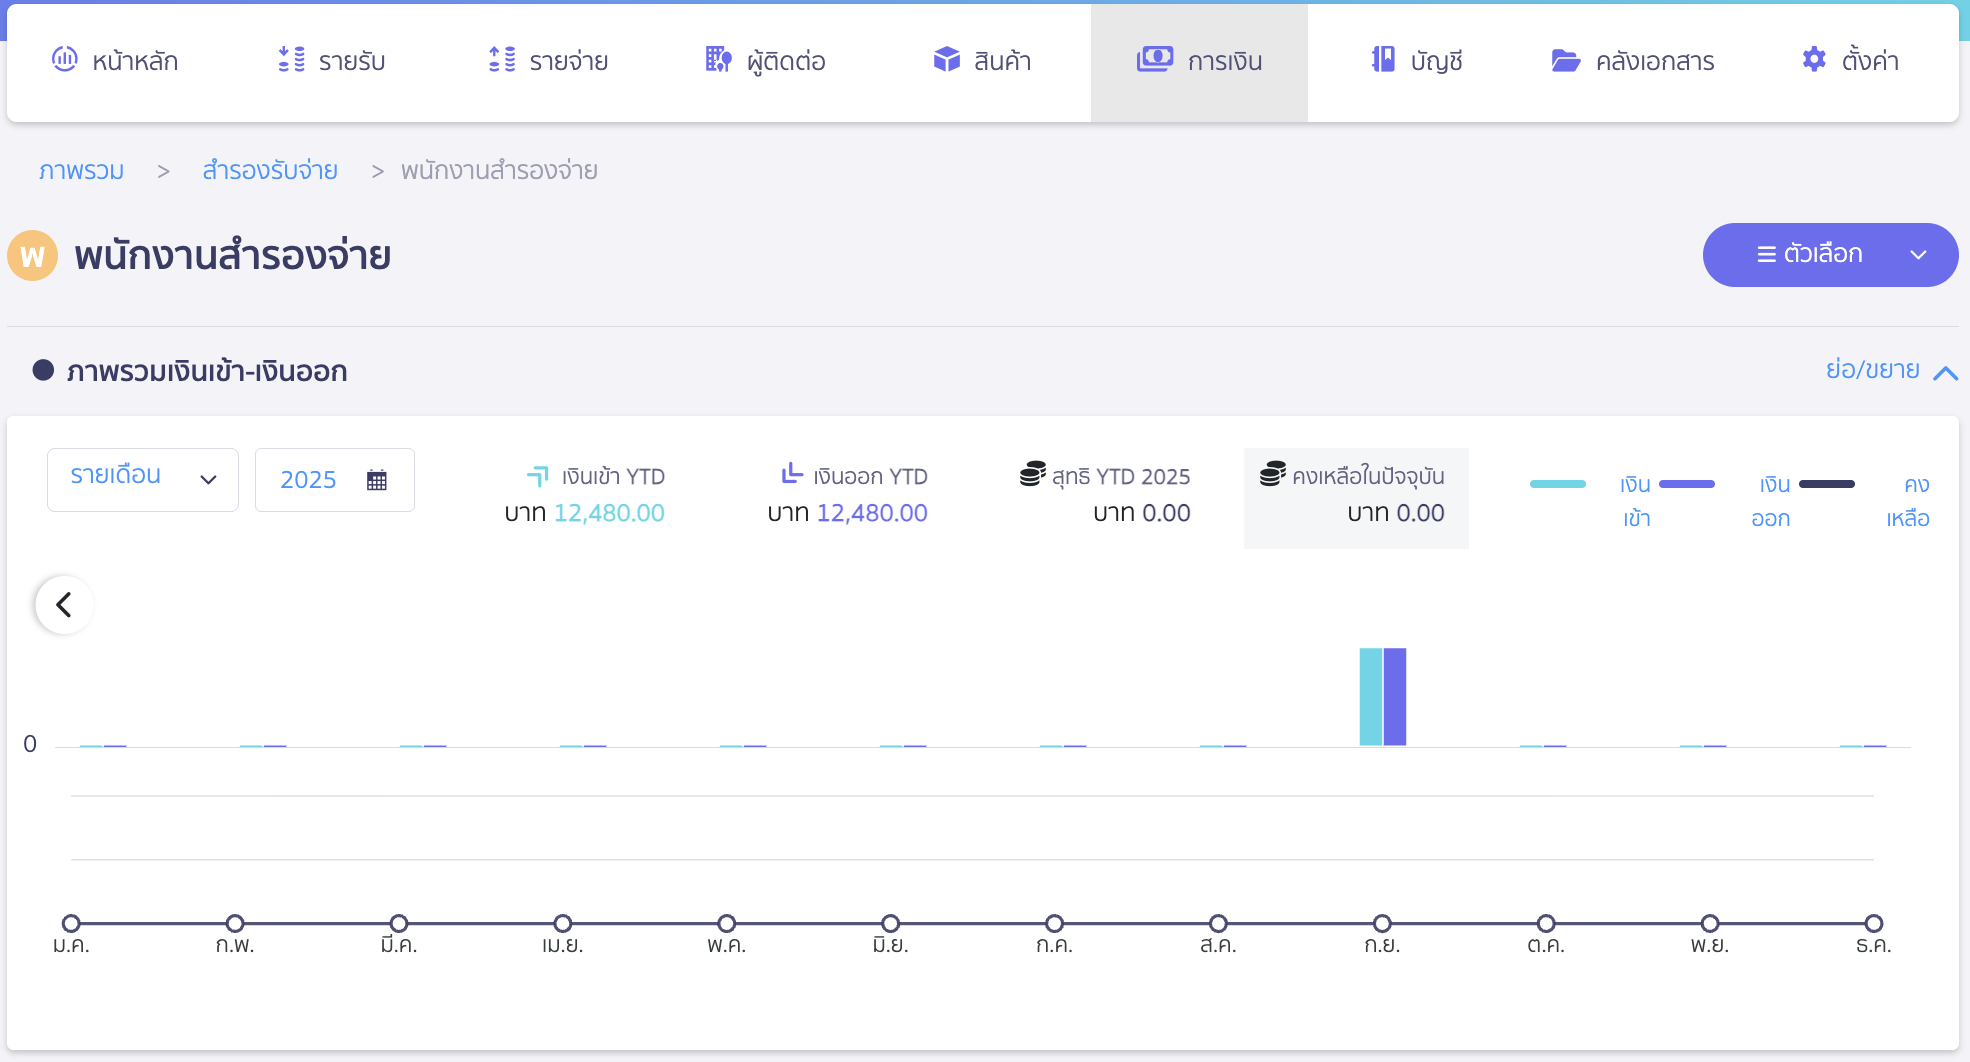
Task: Select the ก.พ. timeline point
Action: coord(235,923)
